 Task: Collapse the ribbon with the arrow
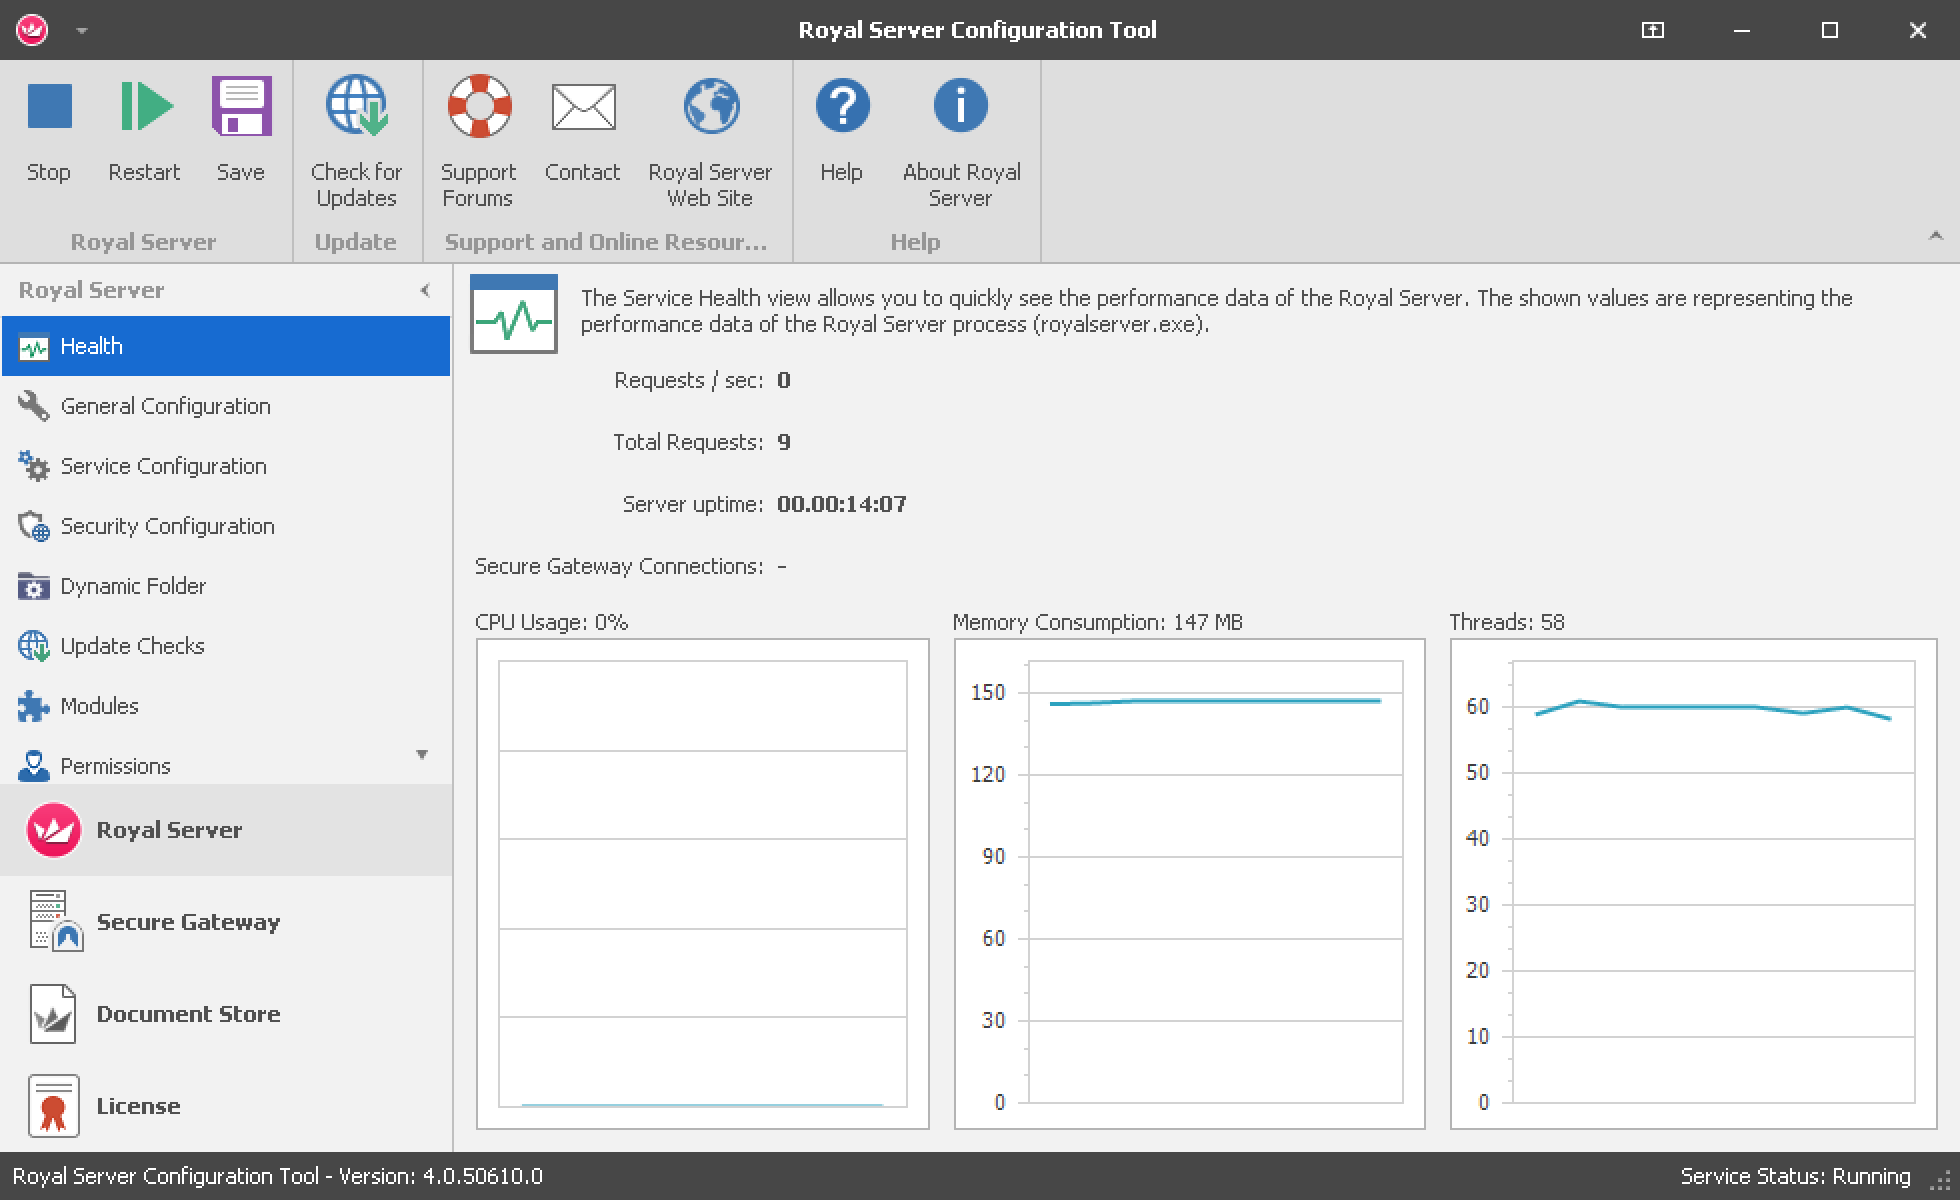1935,237
